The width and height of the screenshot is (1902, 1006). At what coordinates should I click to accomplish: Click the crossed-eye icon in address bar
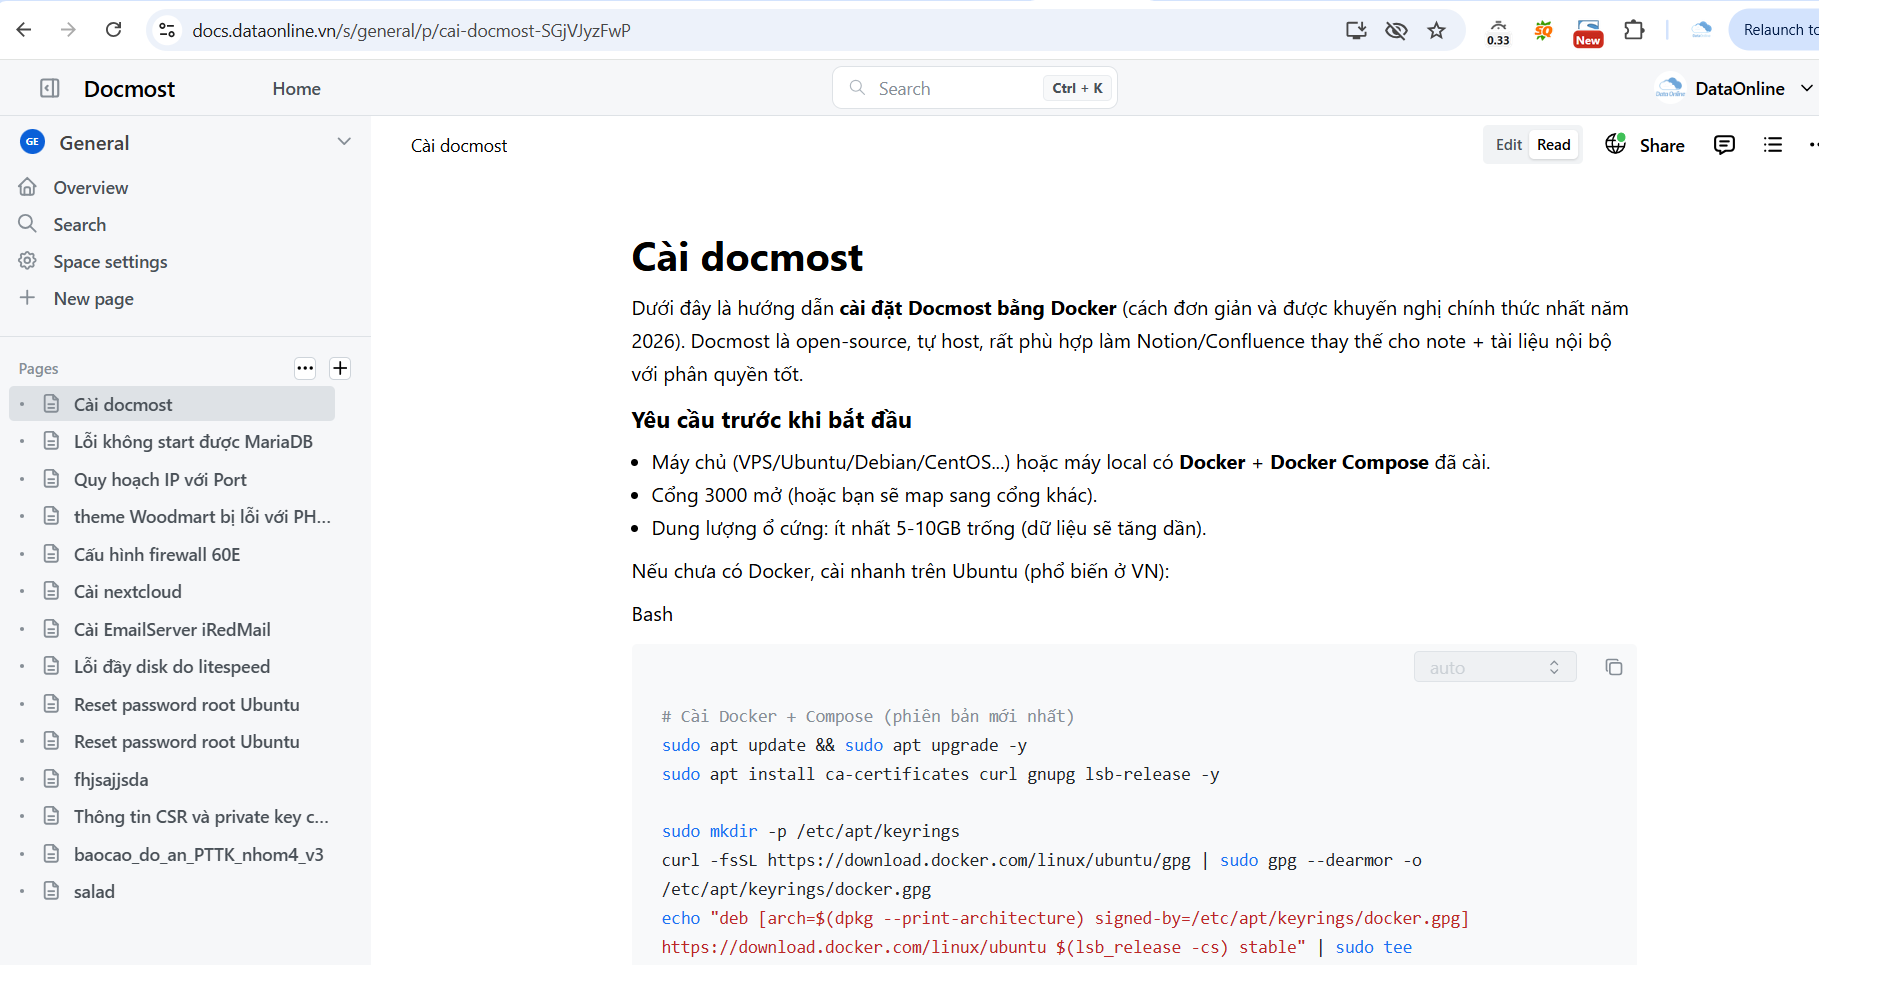pos(1396,30)
